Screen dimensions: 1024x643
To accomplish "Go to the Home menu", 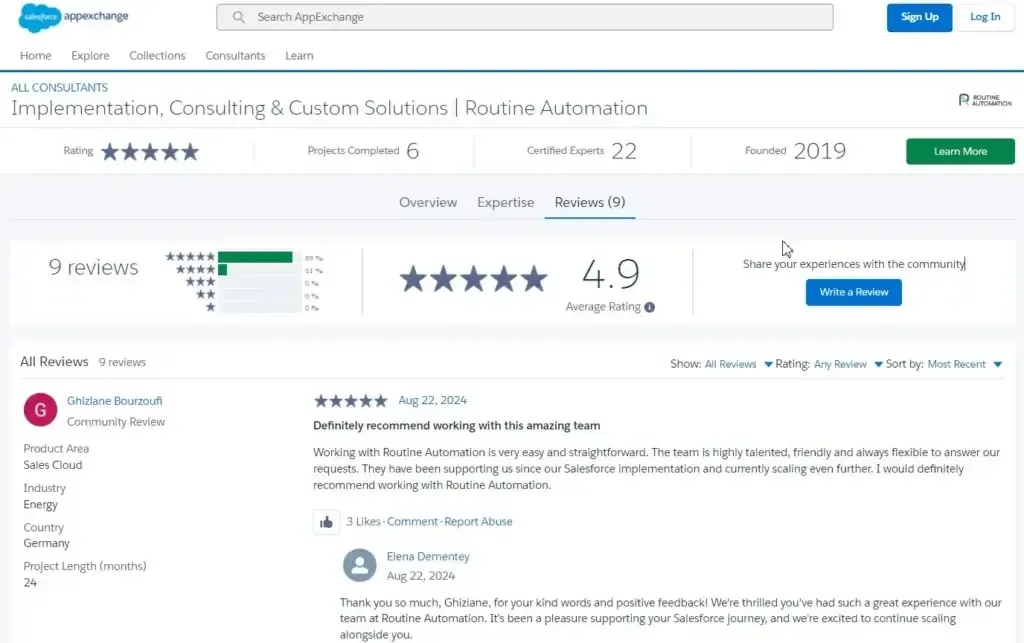I will 36,55.
